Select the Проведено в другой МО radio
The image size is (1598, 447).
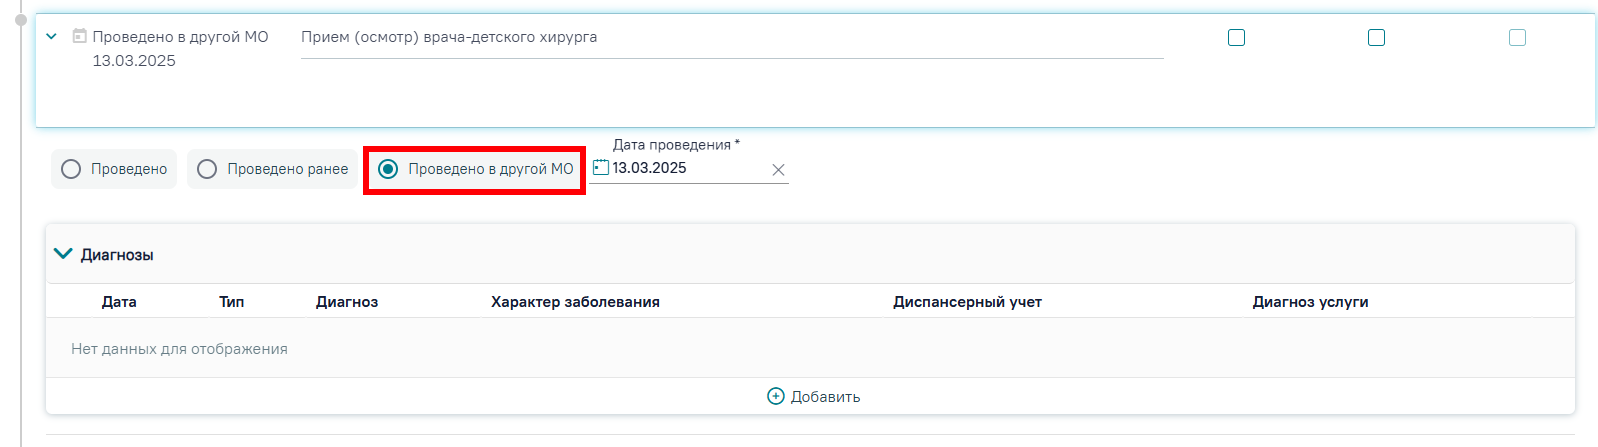(x=475, y=169)
